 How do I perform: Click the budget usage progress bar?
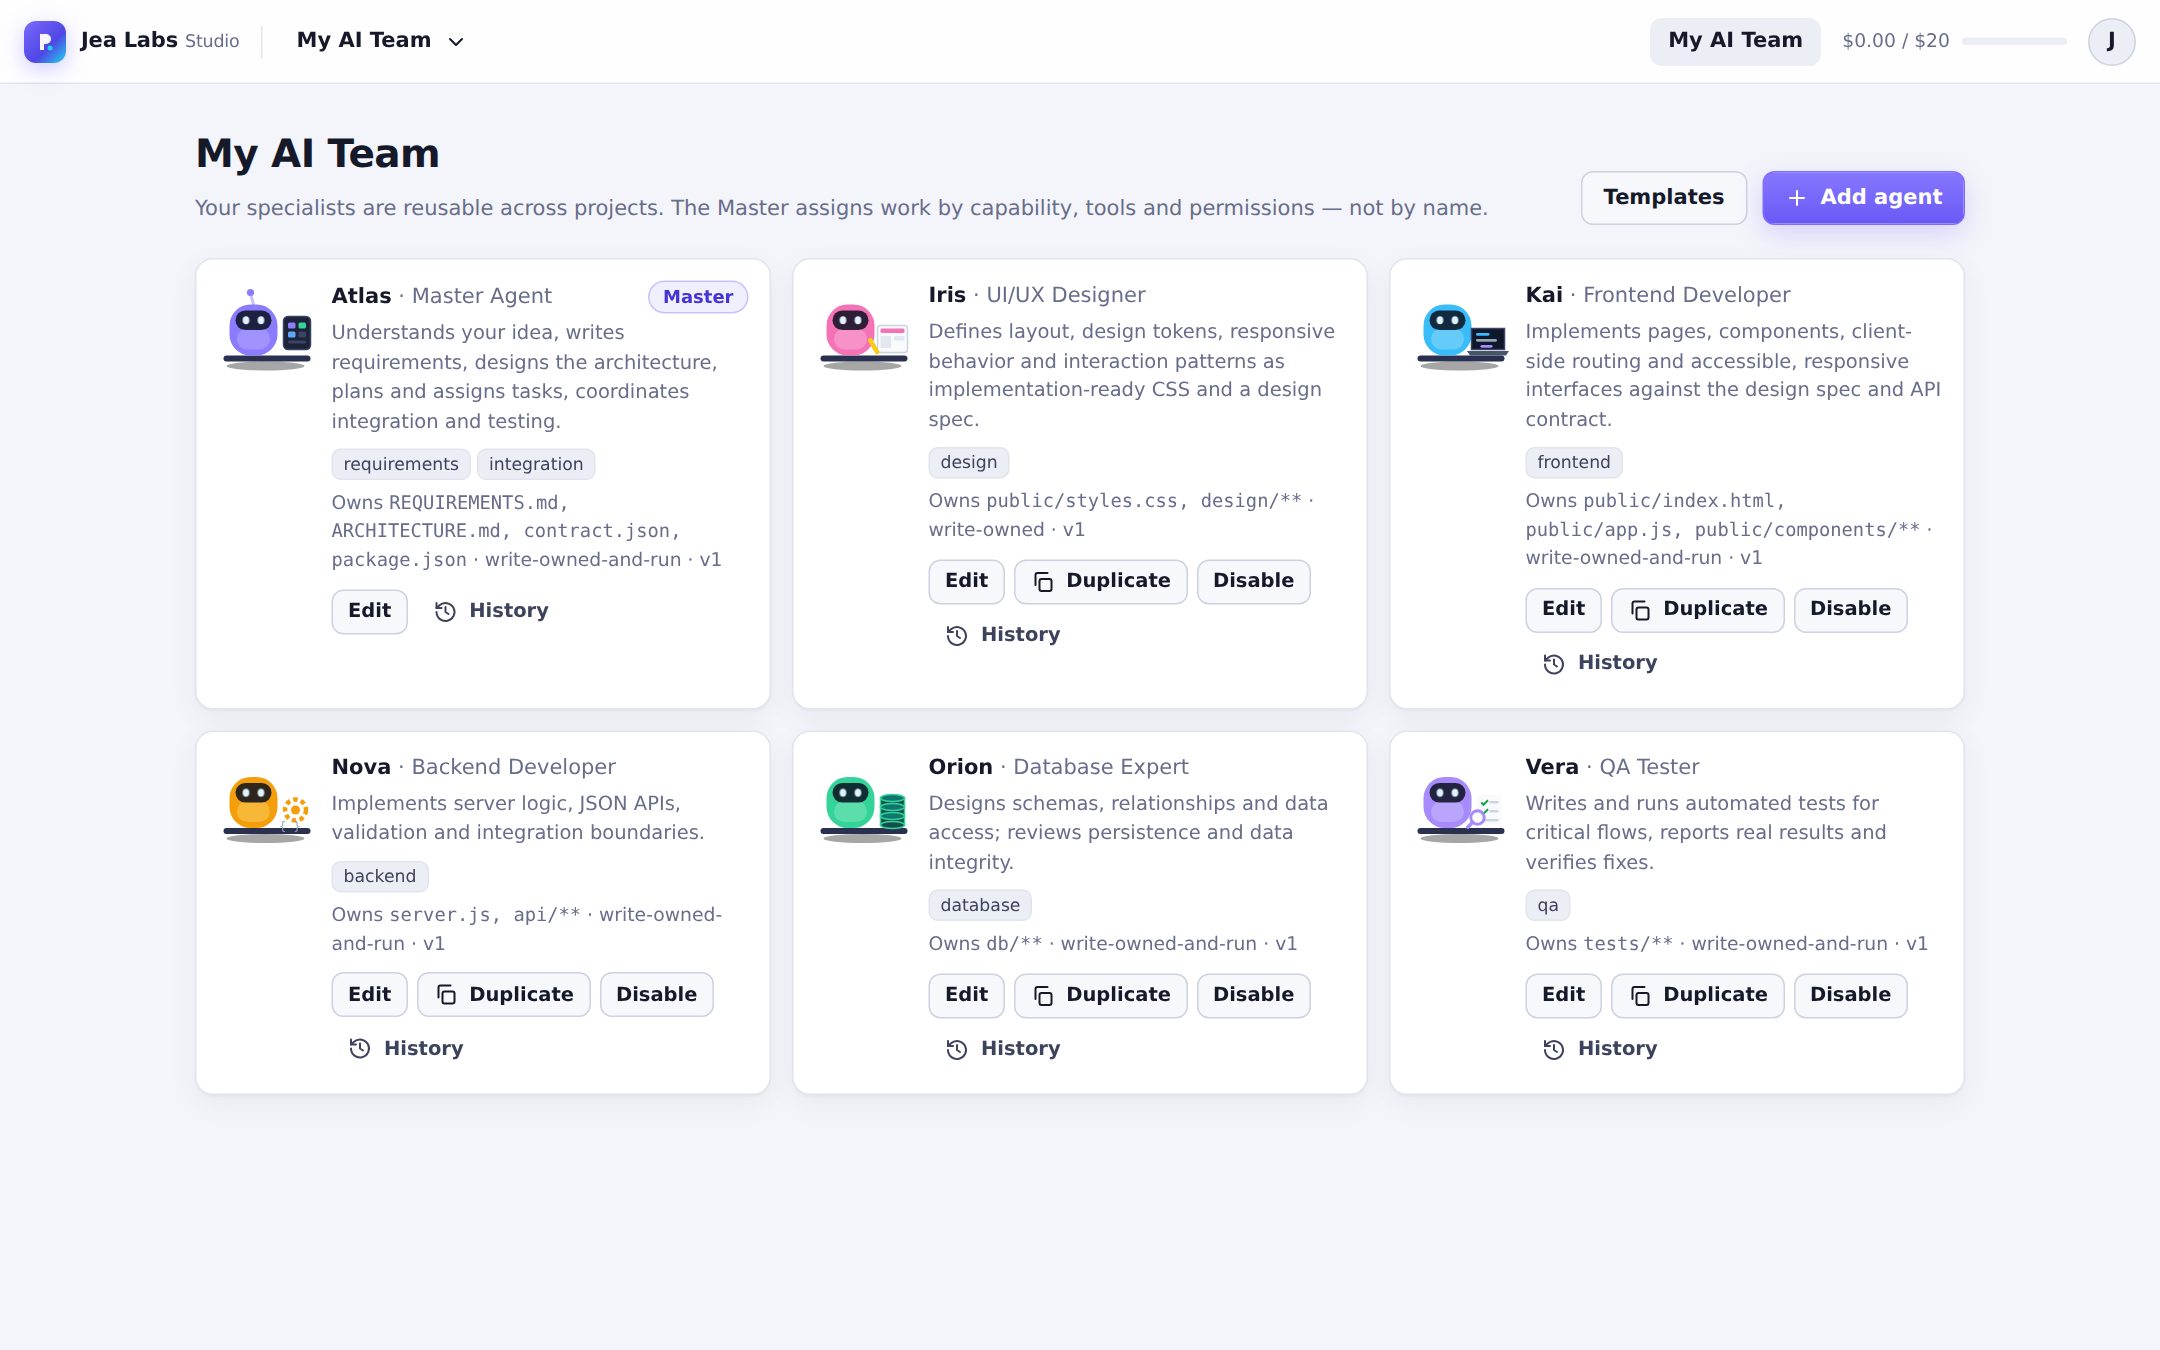(2014, 41)
